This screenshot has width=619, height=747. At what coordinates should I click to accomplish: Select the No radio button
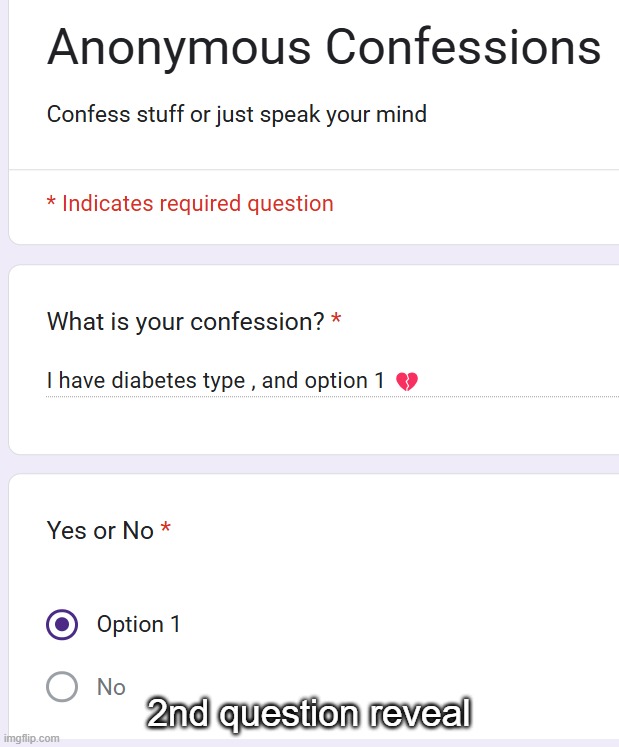(62, 687)
